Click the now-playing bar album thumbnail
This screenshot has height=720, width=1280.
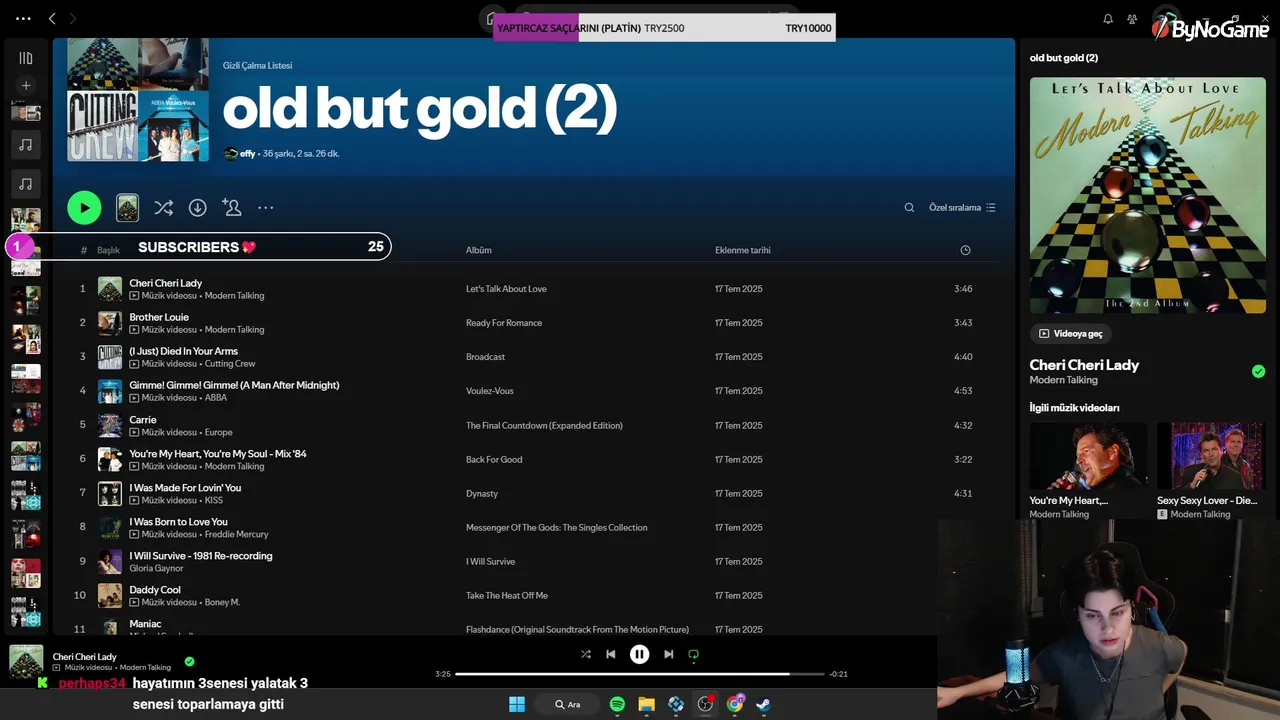[26, 662]
